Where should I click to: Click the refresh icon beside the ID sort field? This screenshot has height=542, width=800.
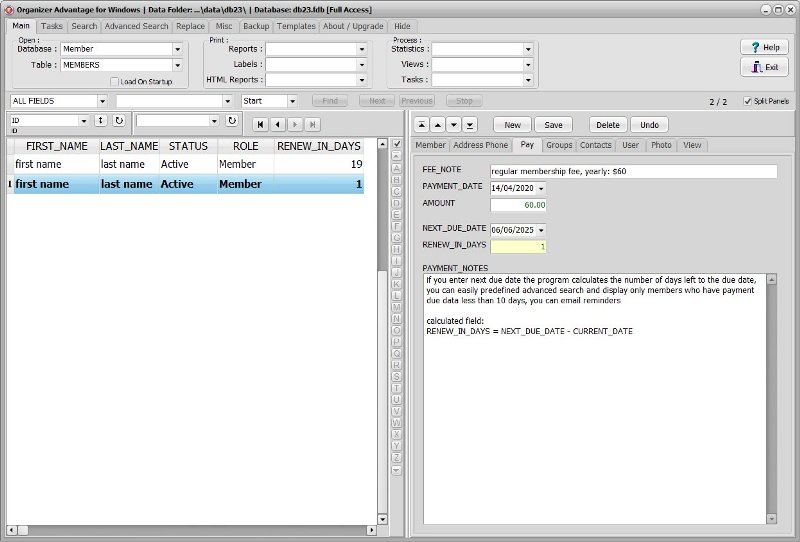pos(119,120)
